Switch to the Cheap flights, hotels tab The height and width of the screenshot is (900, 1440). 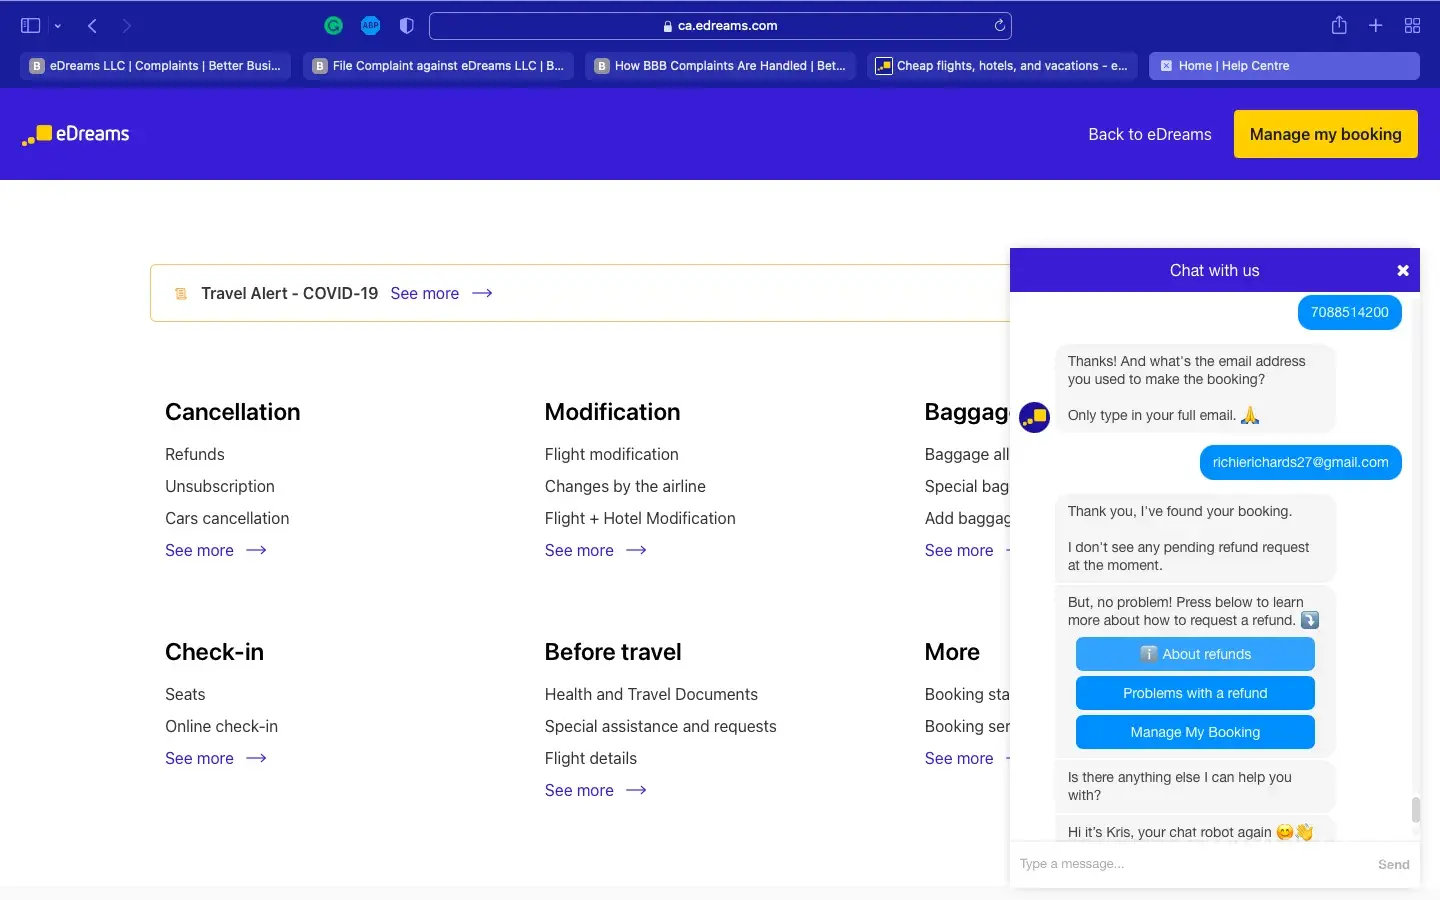(1001, 66)
